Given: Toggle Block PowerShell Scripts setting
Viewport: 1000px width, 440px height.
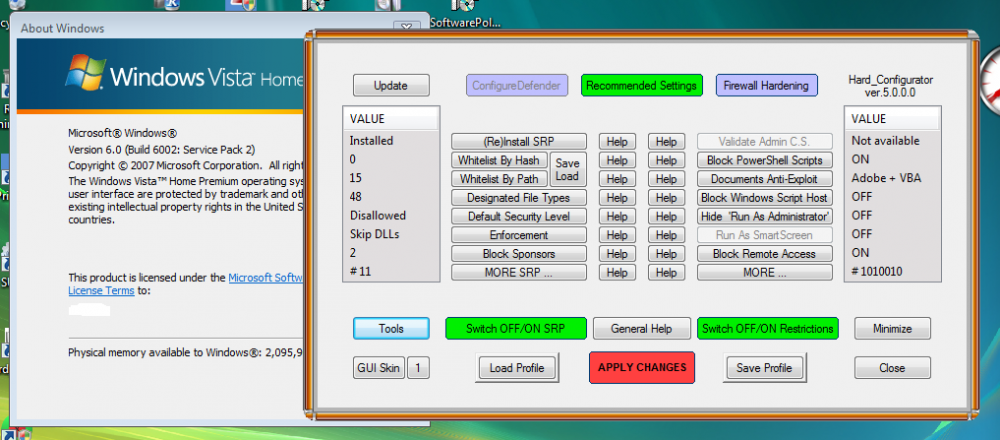Looking at the screenshot, I should 764,160.
